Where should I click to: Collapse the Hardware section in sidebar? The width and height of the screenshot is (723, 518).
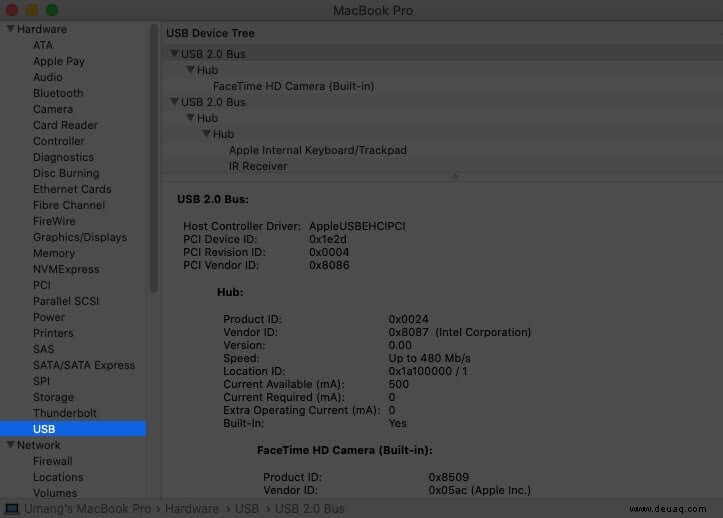point(10,29)
